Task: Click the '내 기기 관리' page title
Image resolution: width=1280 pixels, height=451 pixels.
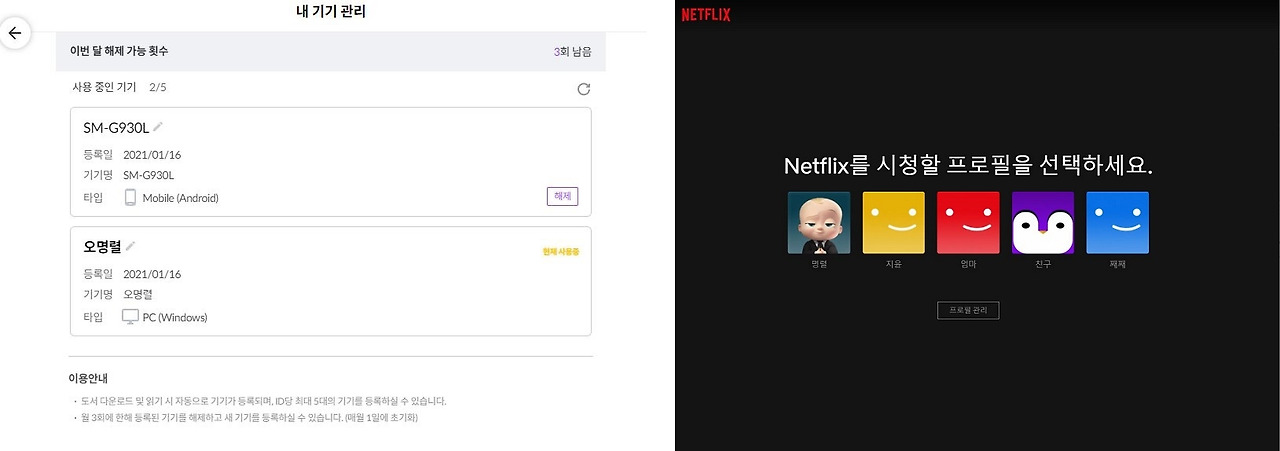Action: point(331,12)
